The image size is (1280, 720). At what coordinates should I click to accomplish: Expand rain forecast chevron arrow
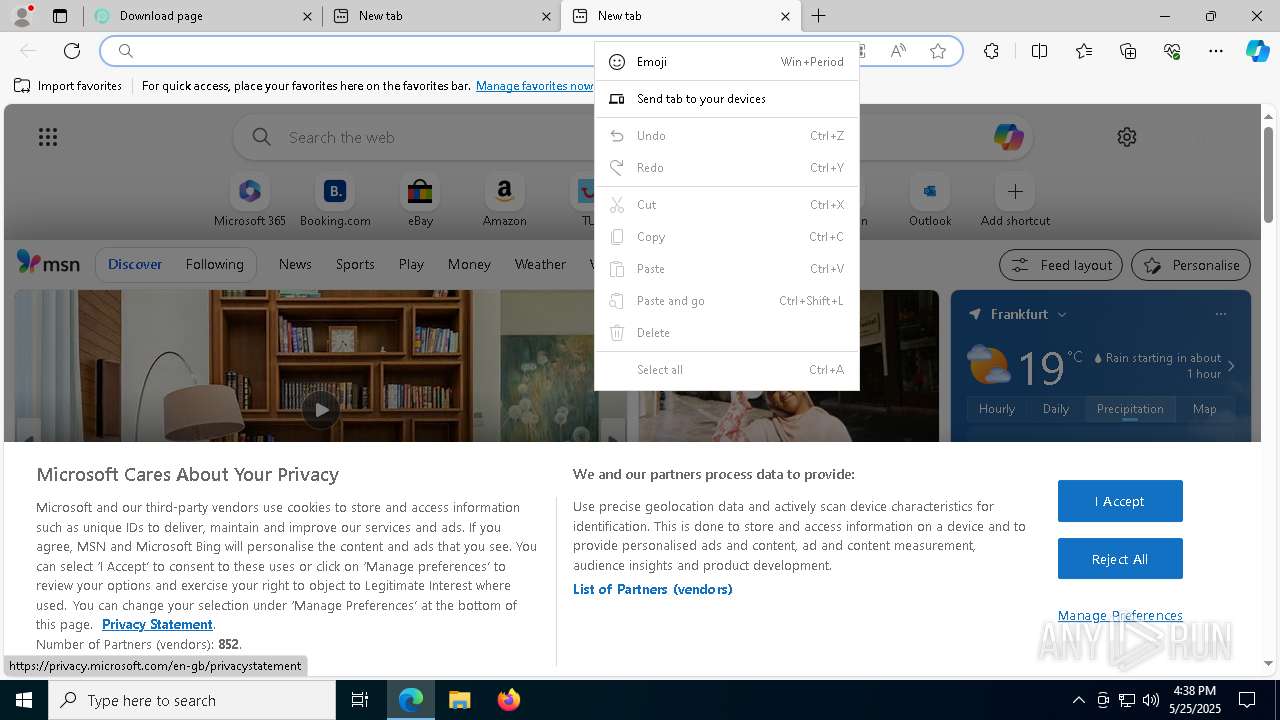1231,366
